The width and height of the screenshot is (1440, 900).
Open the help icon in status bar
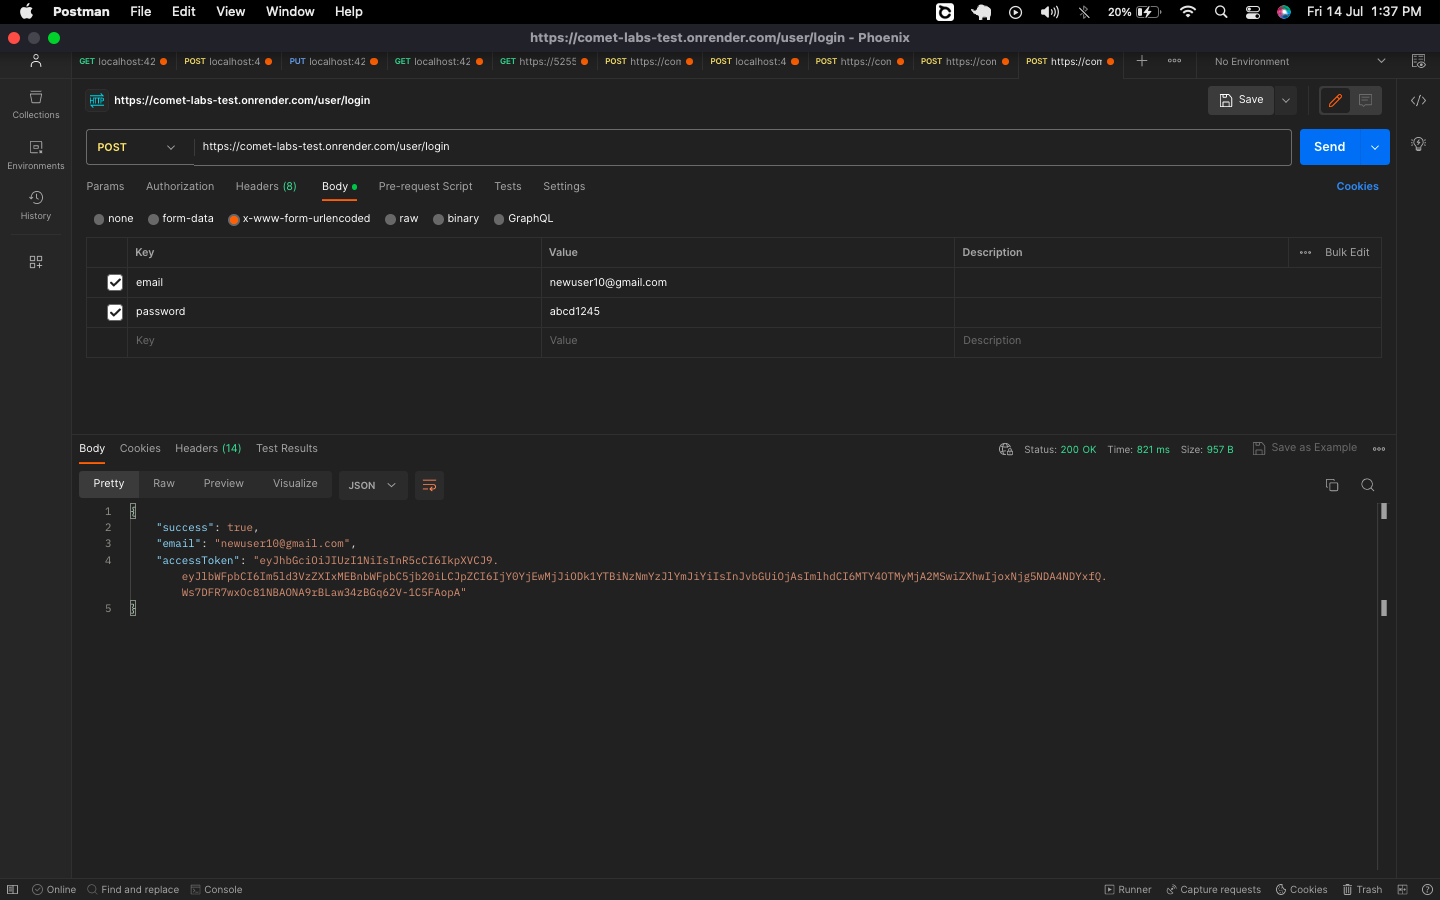(1427, 889)
